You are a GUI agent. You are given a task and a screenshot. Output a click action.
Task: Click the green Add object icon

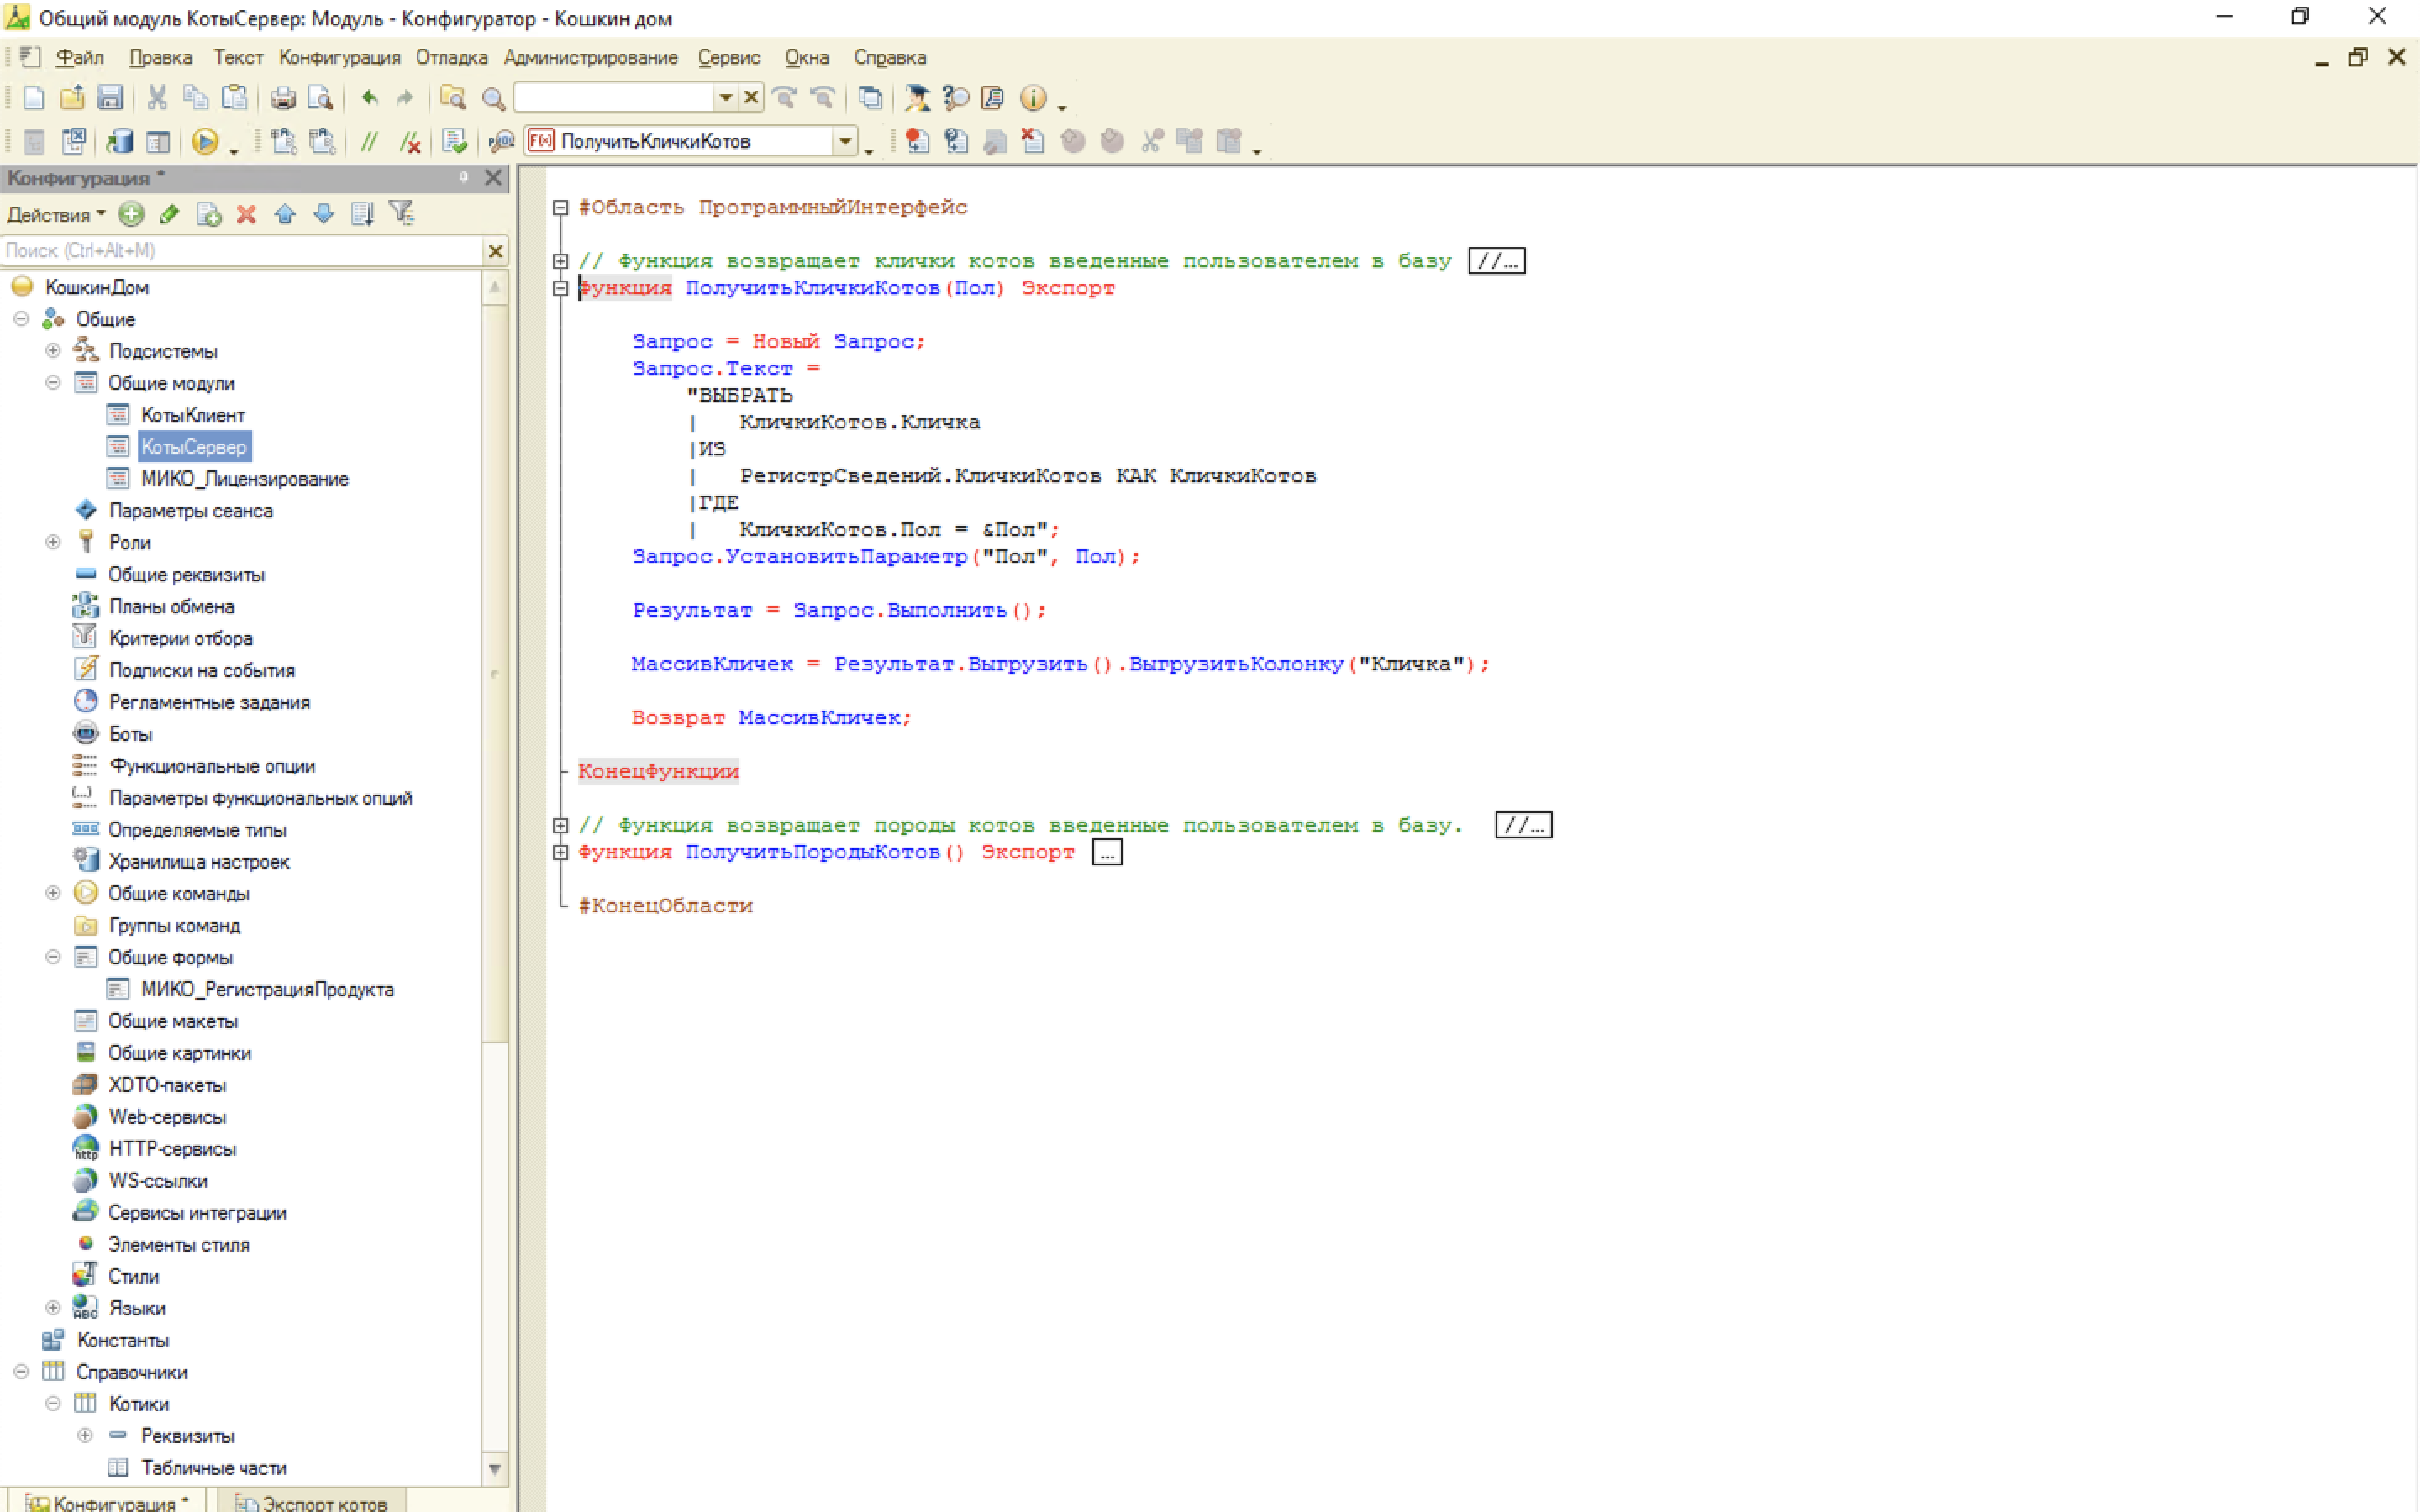pos(131,213)
